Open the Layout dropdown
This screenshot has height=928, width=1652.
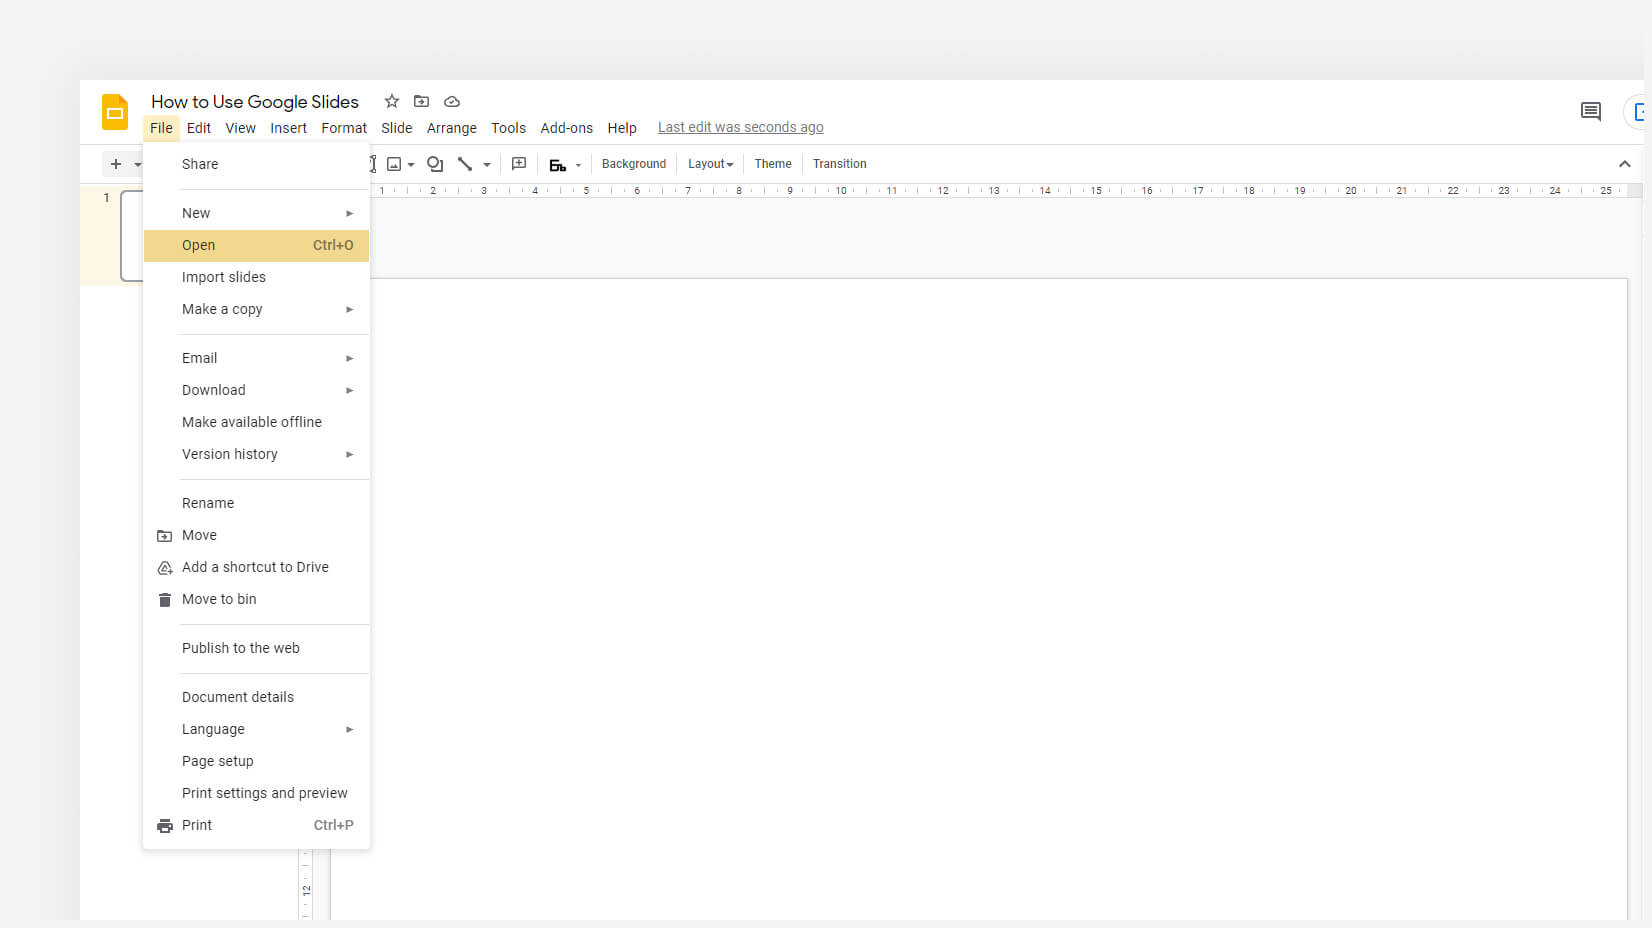tap(710, 164)
